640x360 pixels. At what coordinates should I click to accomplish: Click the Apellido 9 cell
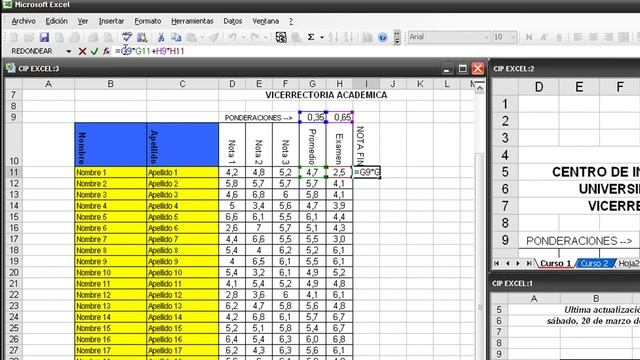pyautogui.click(x=182, y=261)
